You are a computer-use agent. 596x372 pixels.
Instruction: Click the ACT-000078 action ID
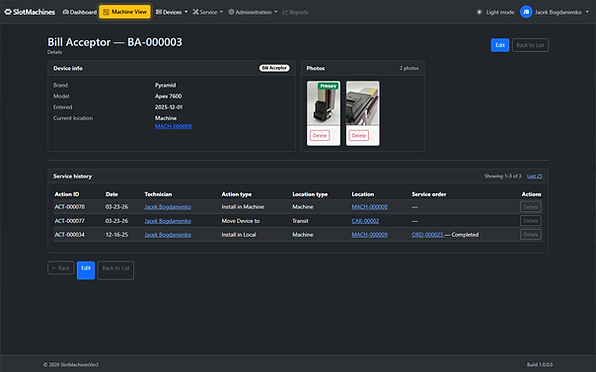(70, 207)
